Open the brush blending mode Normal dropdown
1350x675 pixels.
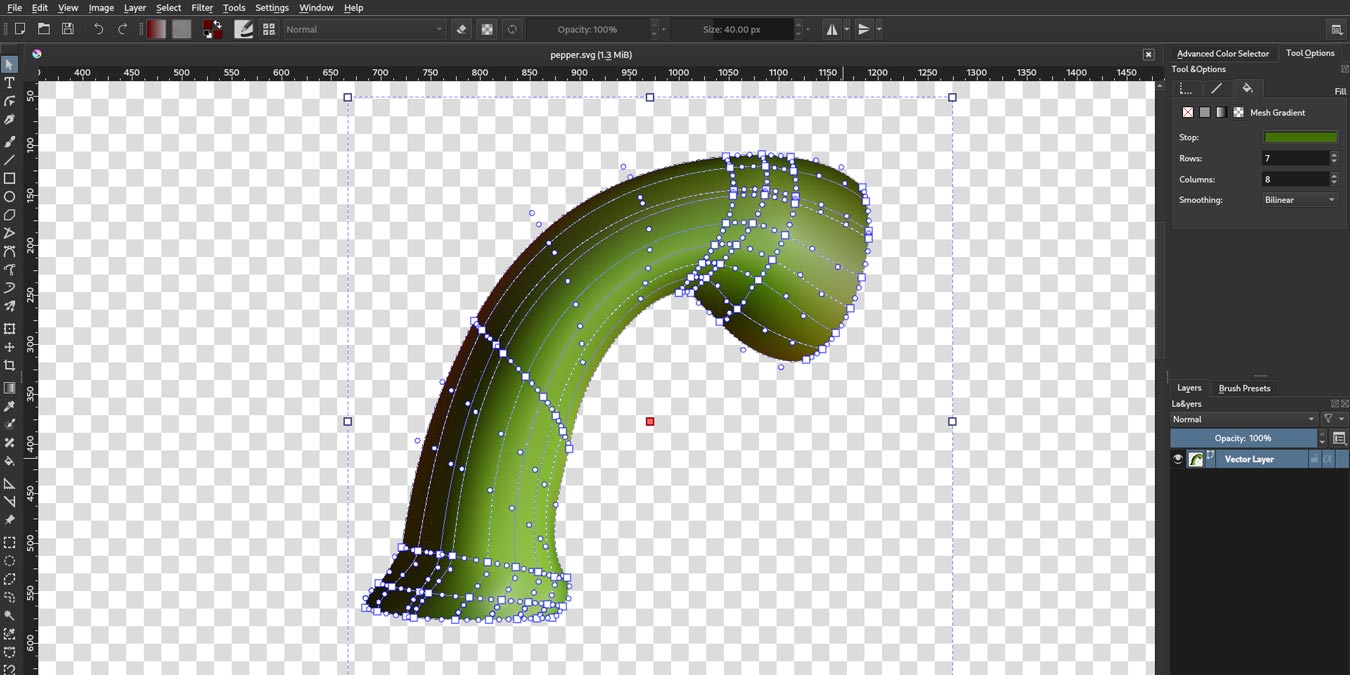click(x=363, y=29)
